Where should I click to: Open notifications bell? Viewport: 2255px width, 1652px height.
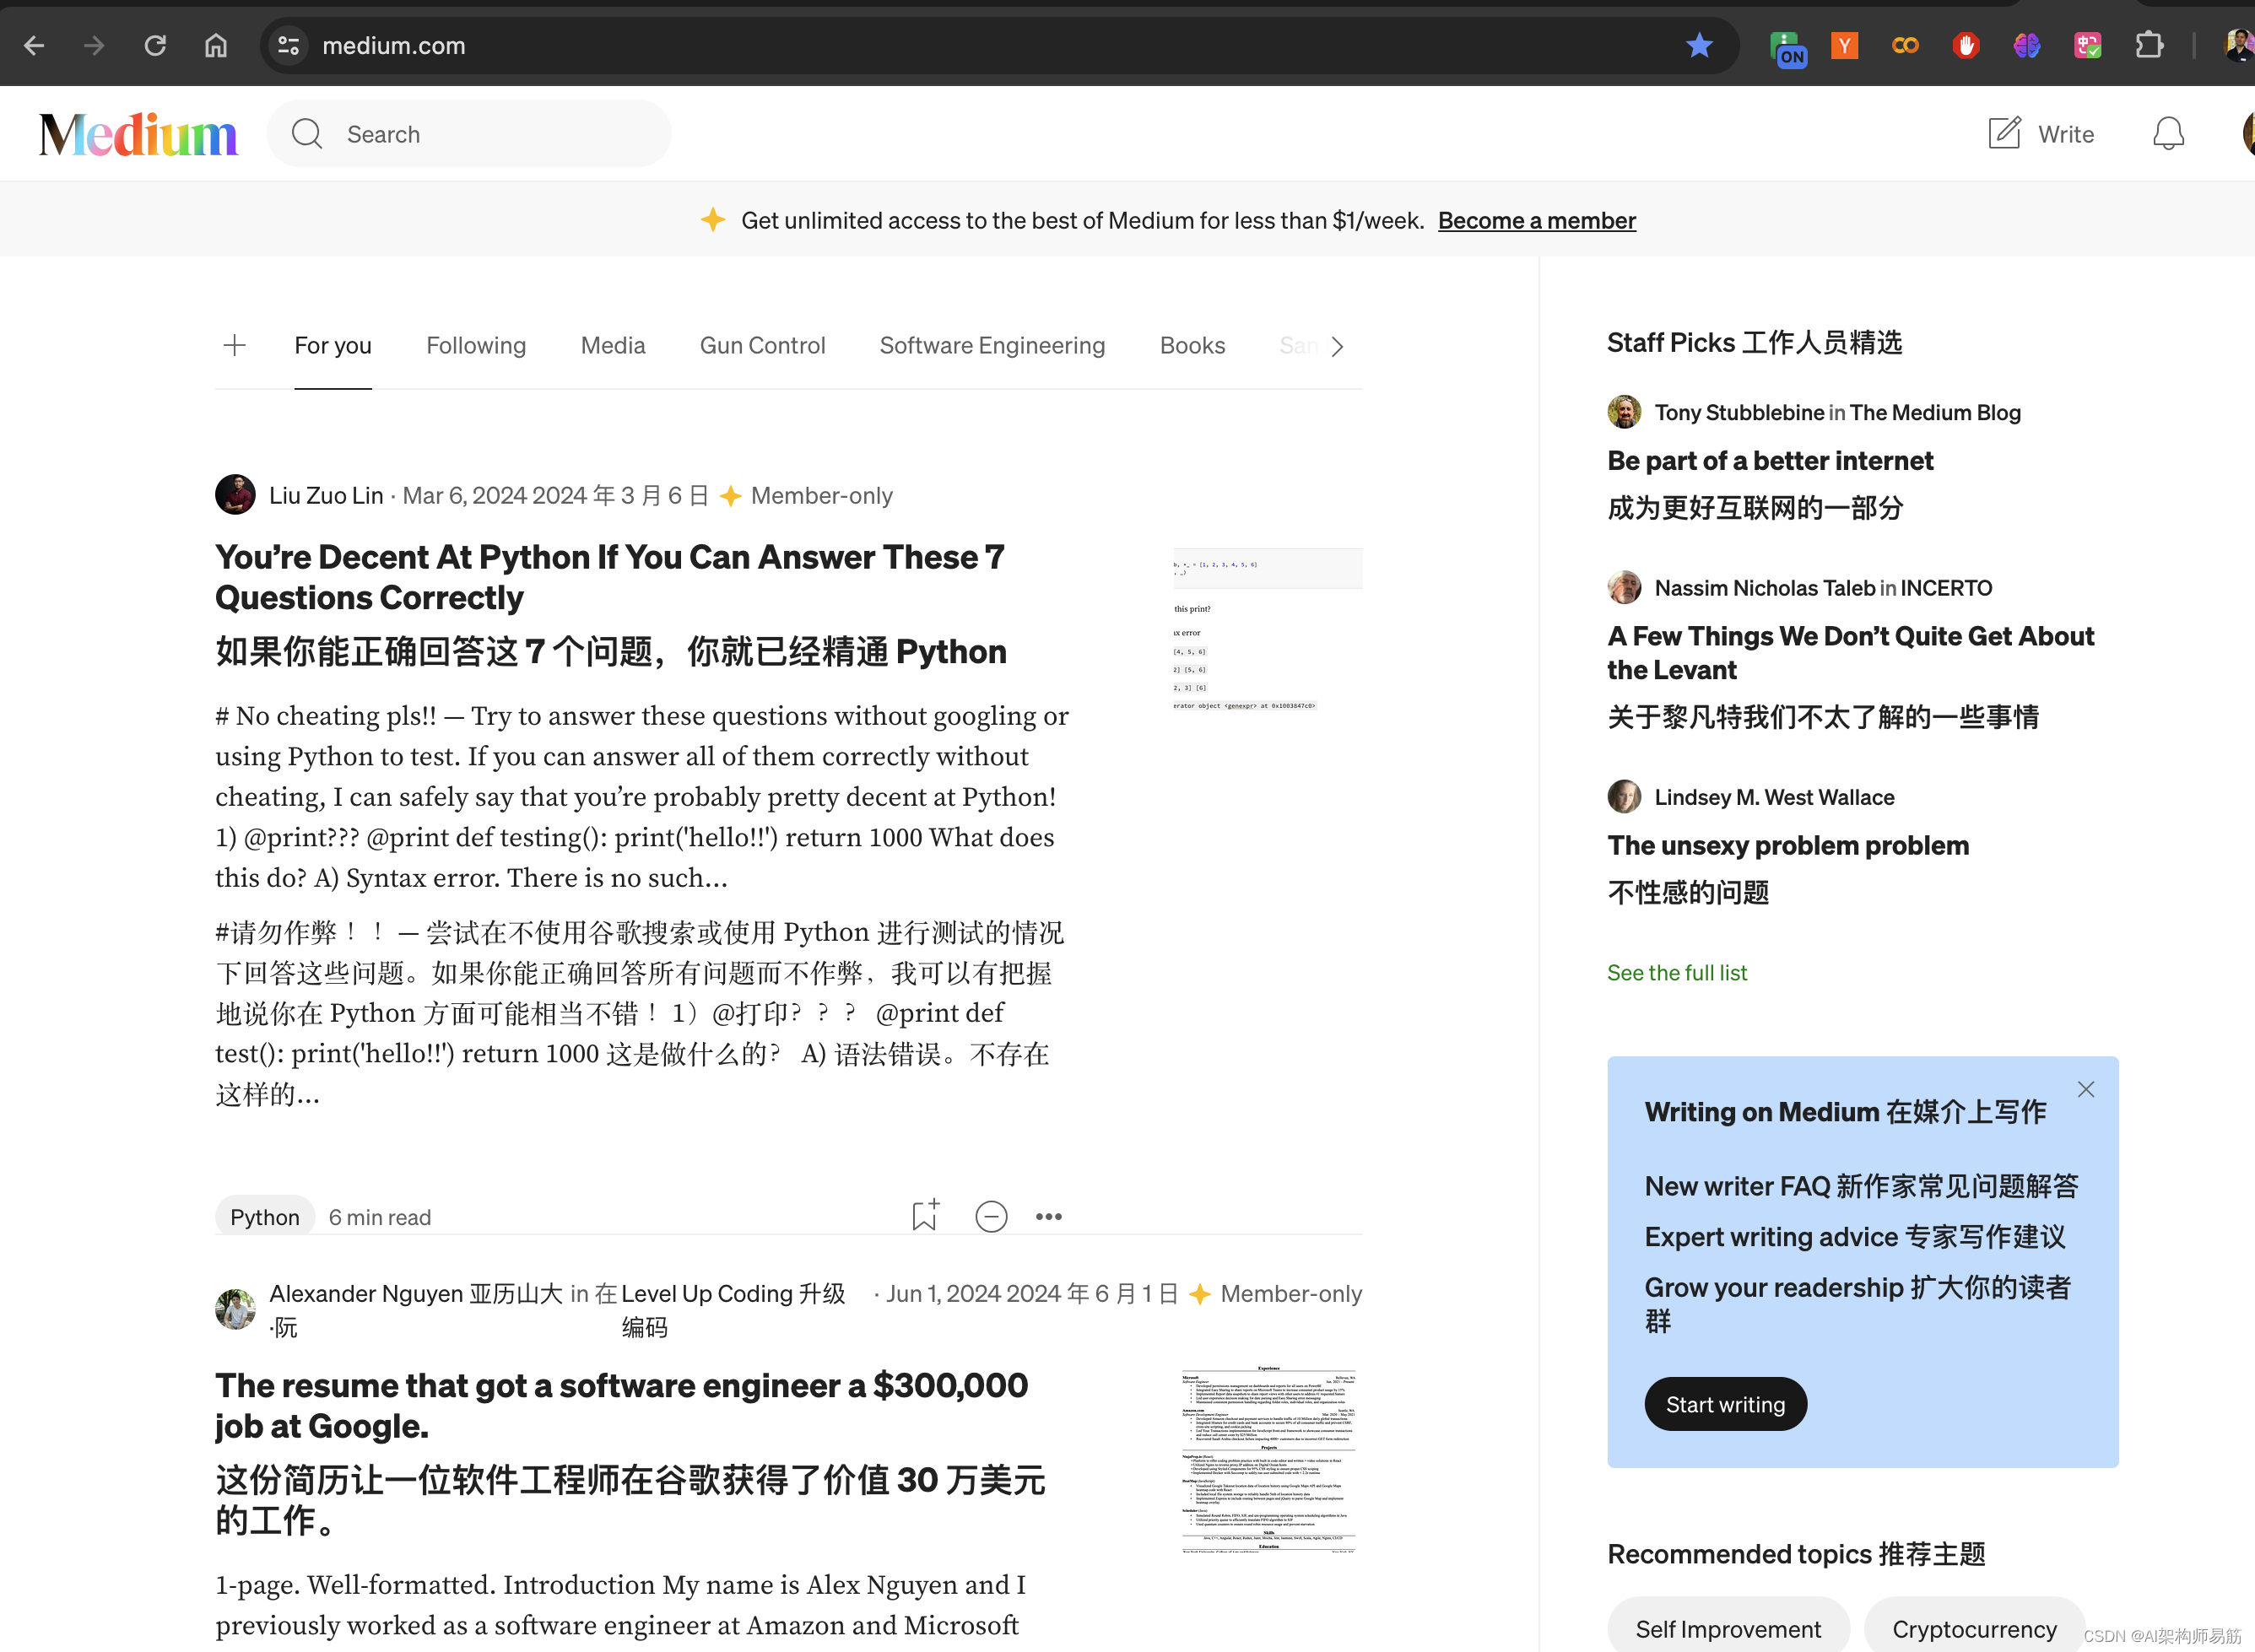[x=2165, y=133]
